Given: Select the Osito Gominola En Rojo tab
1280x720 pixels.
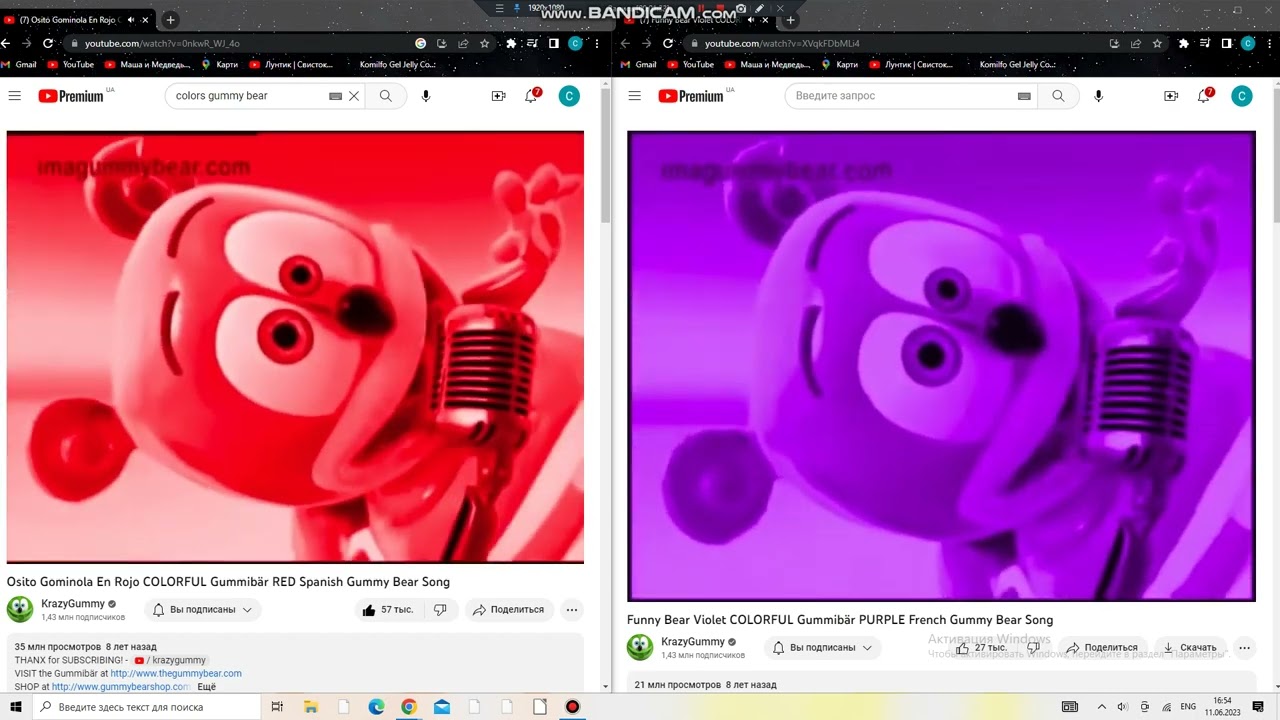Looking at the screenshot, I should click(76, 20).
